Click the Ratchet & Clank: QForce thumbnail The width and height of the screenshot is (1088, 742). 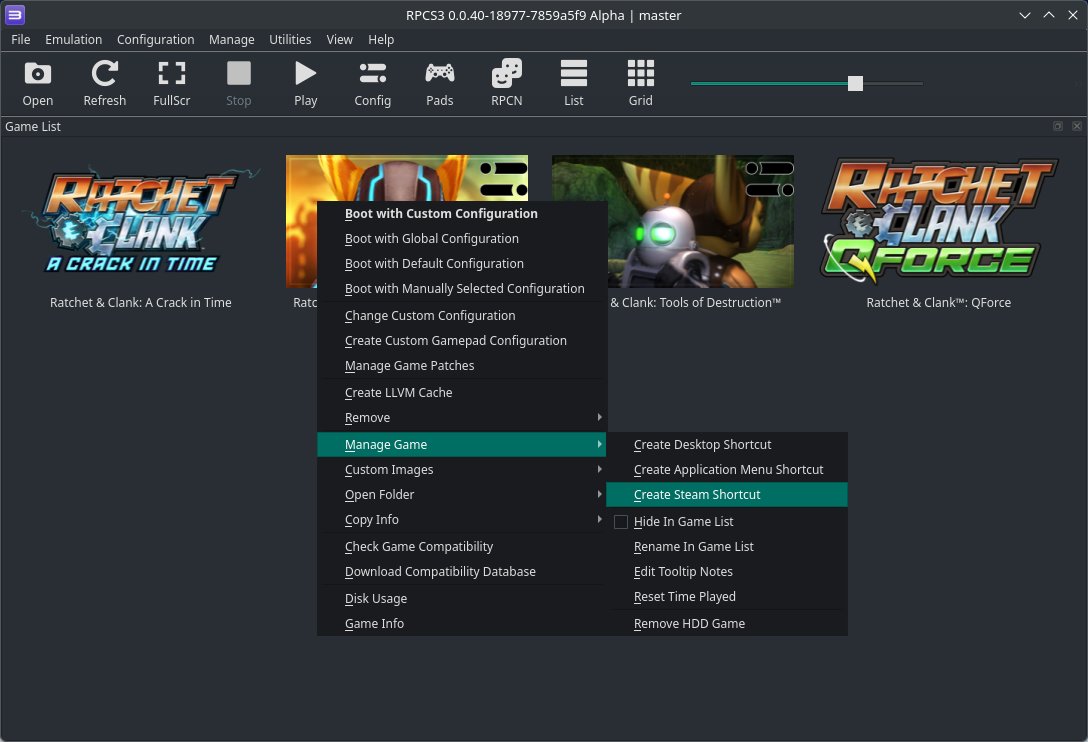938,221
